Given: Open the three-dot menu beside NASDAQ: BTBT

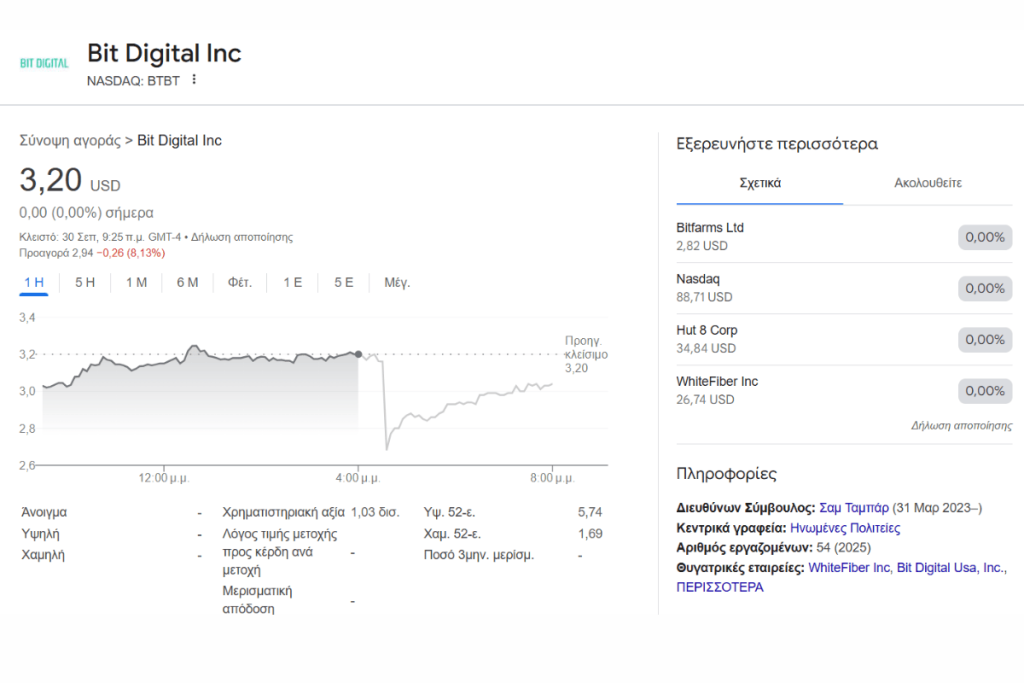Looking at the screenshot, I should [194, 80].
